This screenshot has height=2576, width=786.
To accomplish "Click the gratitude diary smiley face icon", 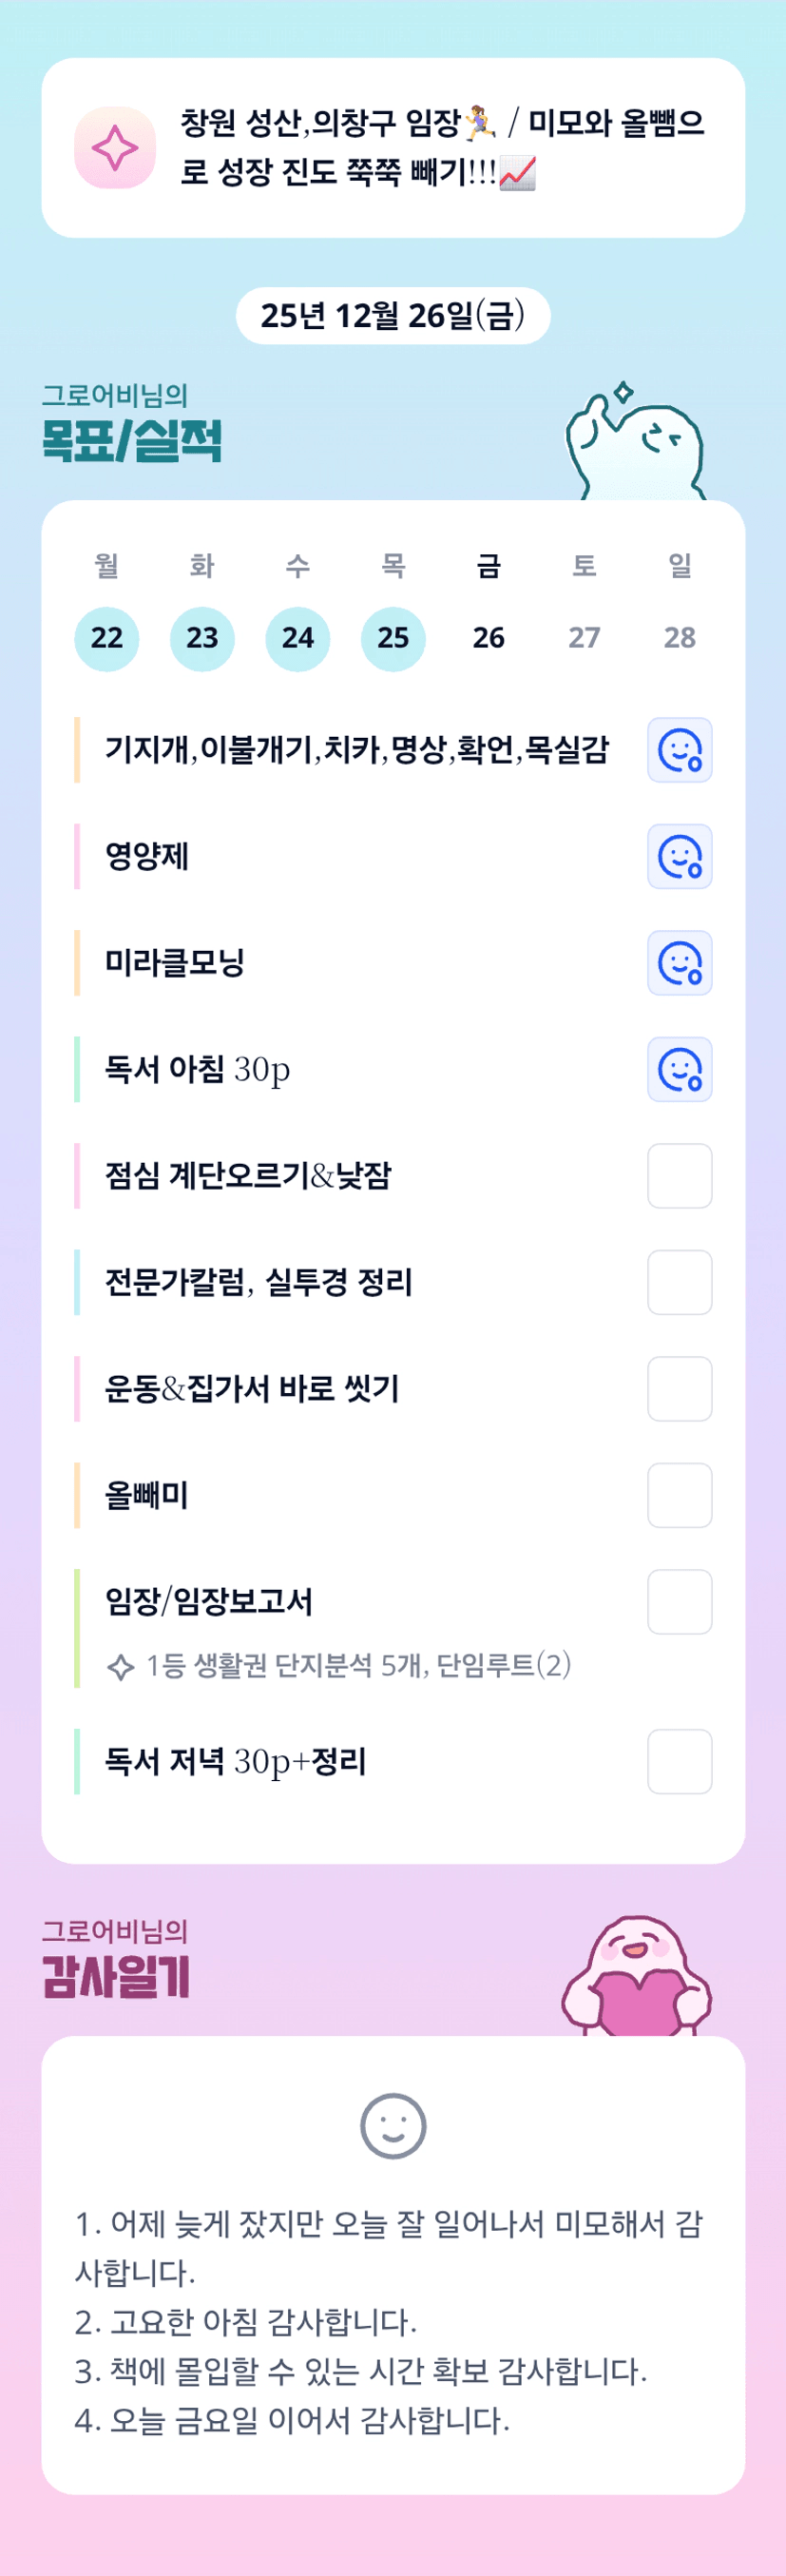I will click(393, 2126).
